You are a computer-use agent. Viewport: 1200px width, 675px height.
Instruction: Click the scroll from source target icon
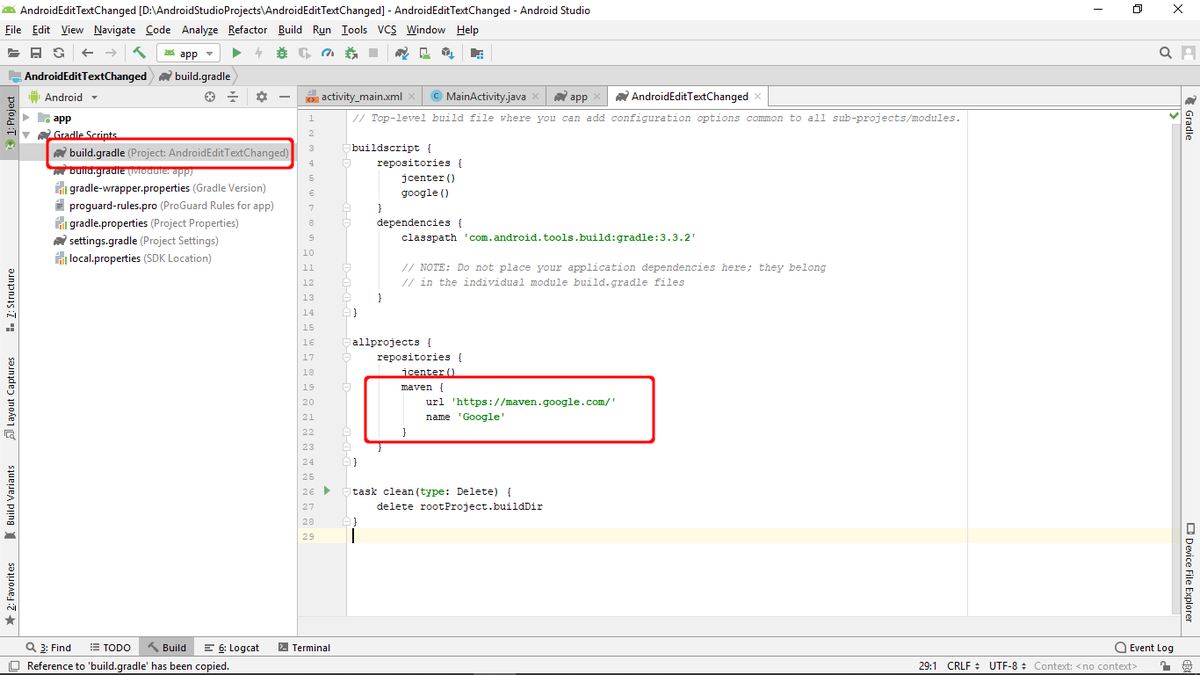(x=210, y=97)
